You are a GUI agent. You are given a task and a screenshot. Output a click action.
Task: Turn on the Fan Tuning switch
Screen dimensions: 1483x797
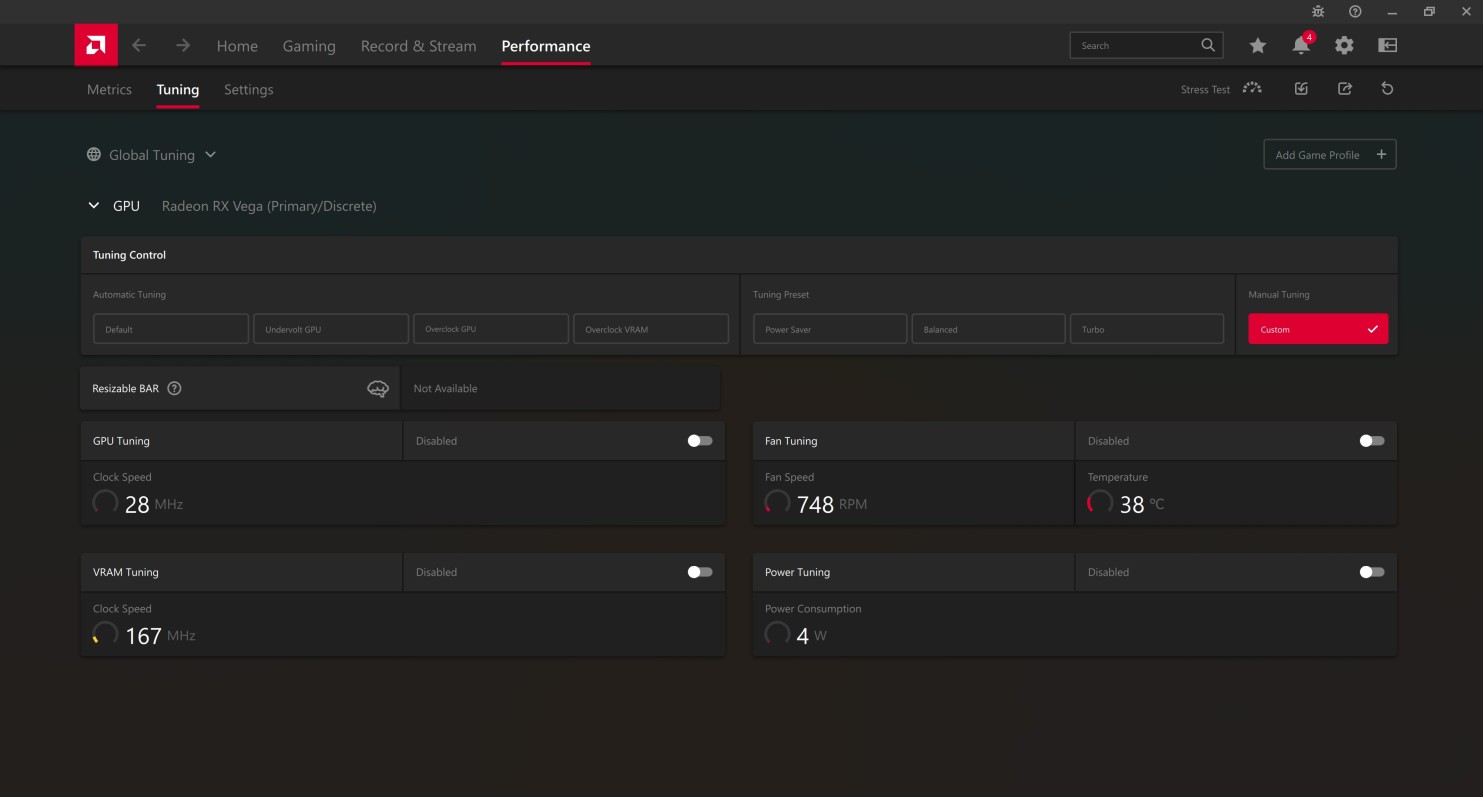click(1372, 441)
